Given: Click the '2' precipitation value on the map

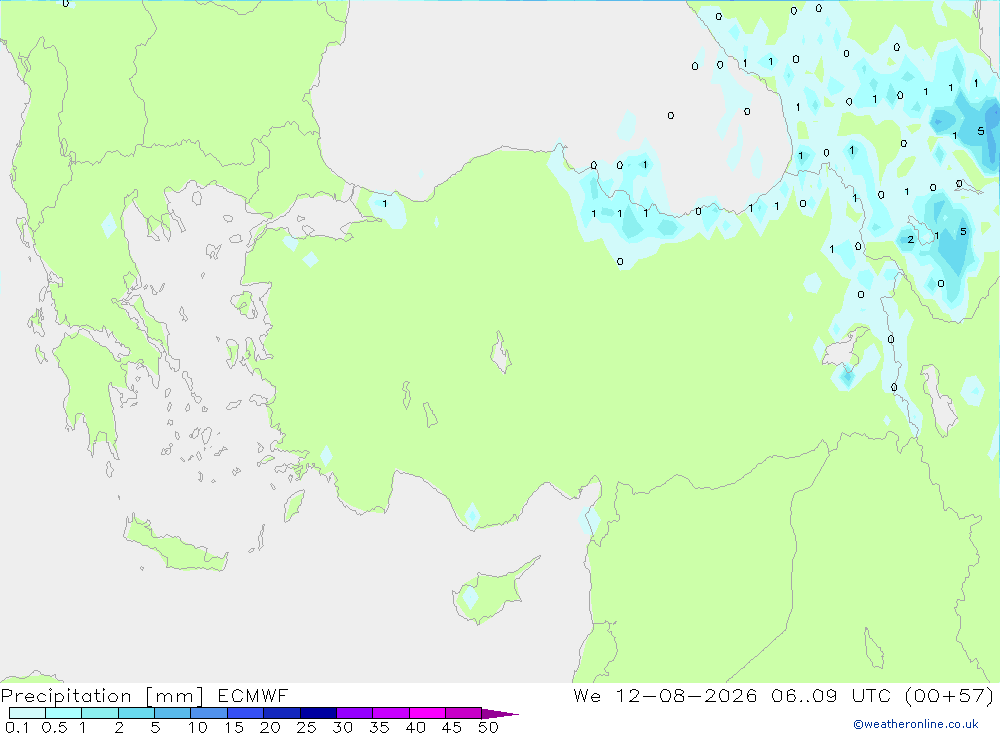Looking at the screenshot, I should pos(911,240).
